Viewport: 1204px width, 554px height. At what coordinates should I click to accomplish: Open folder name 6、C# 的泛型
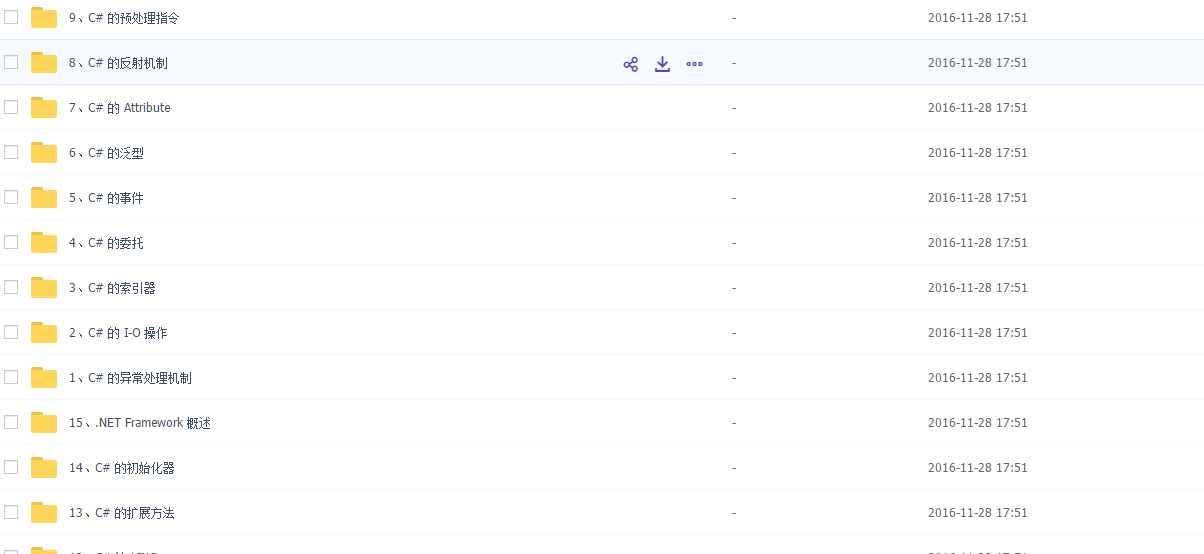pos(106,153)
